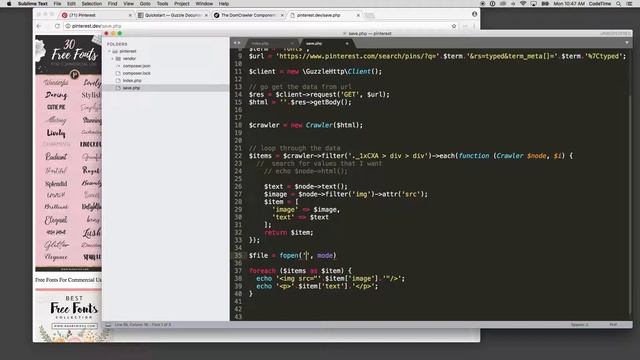
Task: Switch to The DomCrawler Component tab
Action: tap(248, 15)
